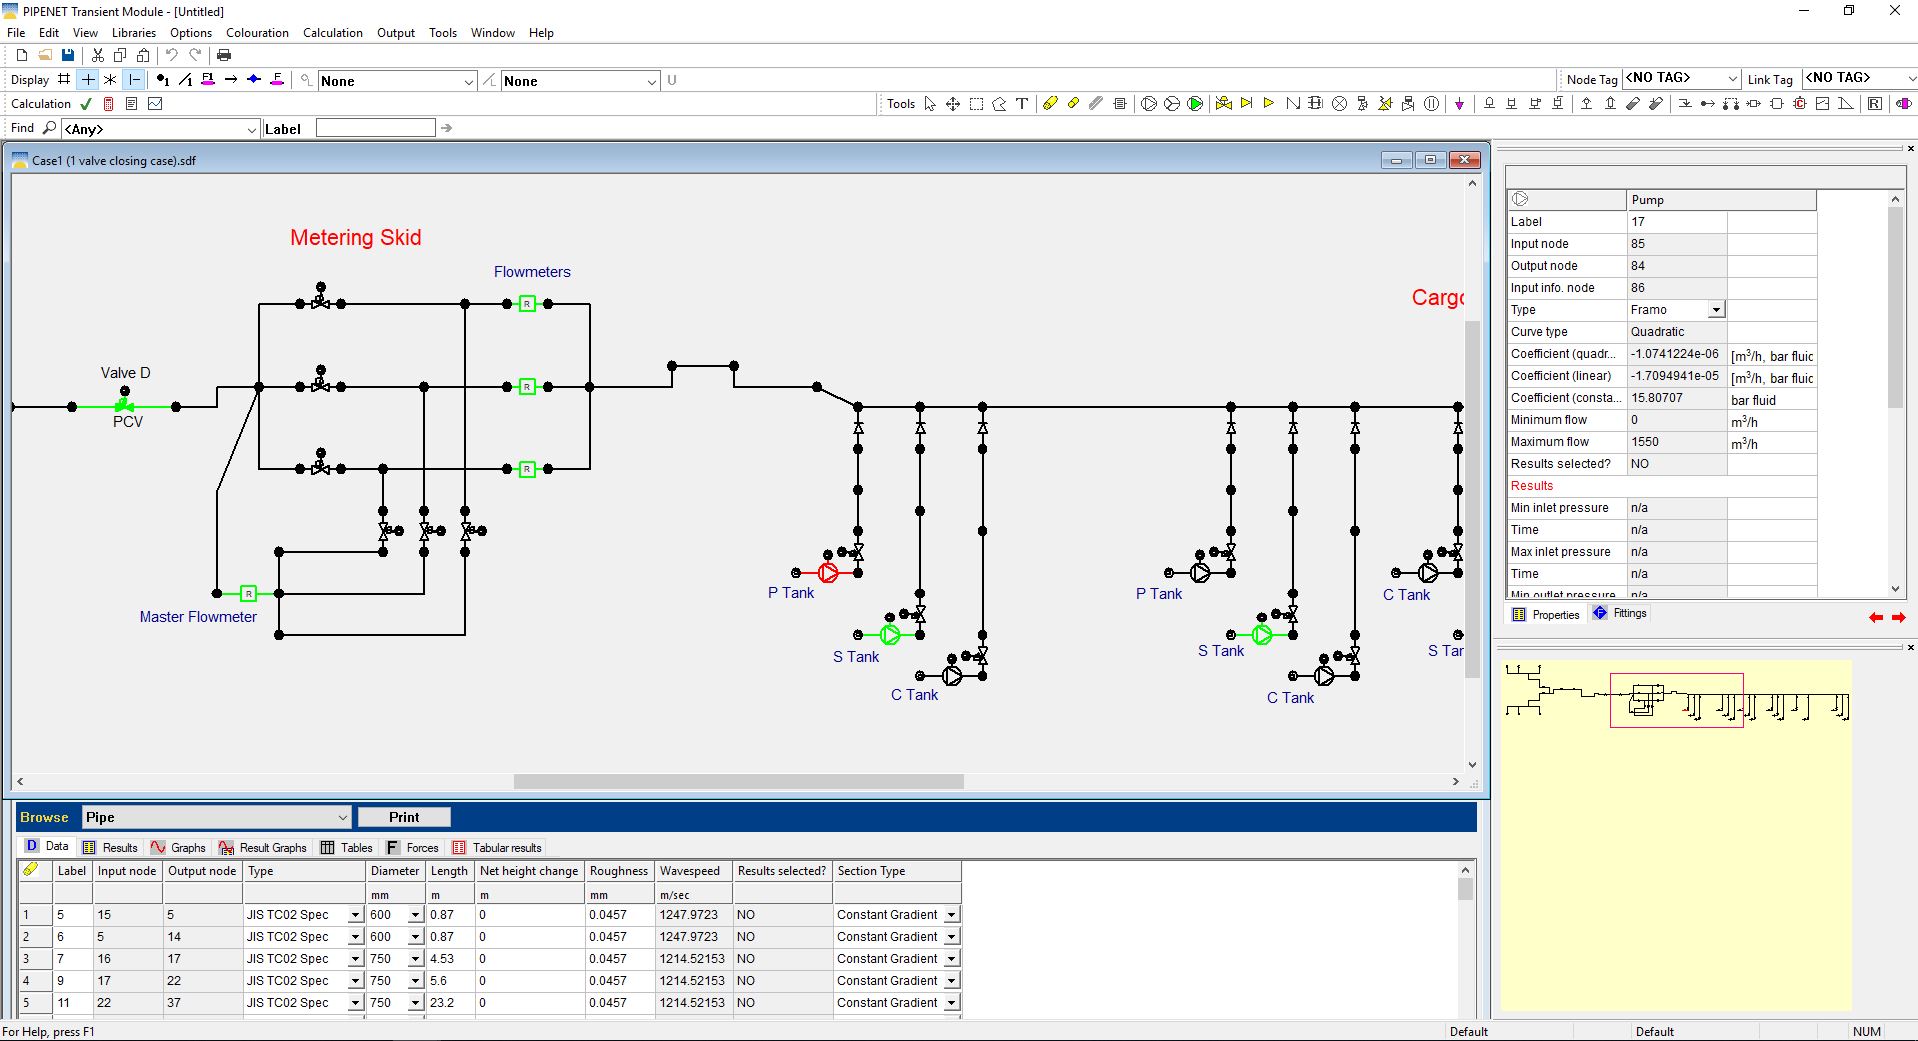The image size is (1918, 1041).
Task: Click the Find magnifying glass icon
Action: pyautogui.click(x=49, y=128)
